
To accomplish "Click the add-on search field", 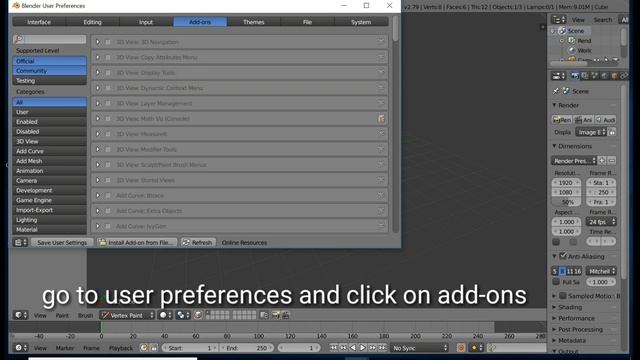I will 49,39.
